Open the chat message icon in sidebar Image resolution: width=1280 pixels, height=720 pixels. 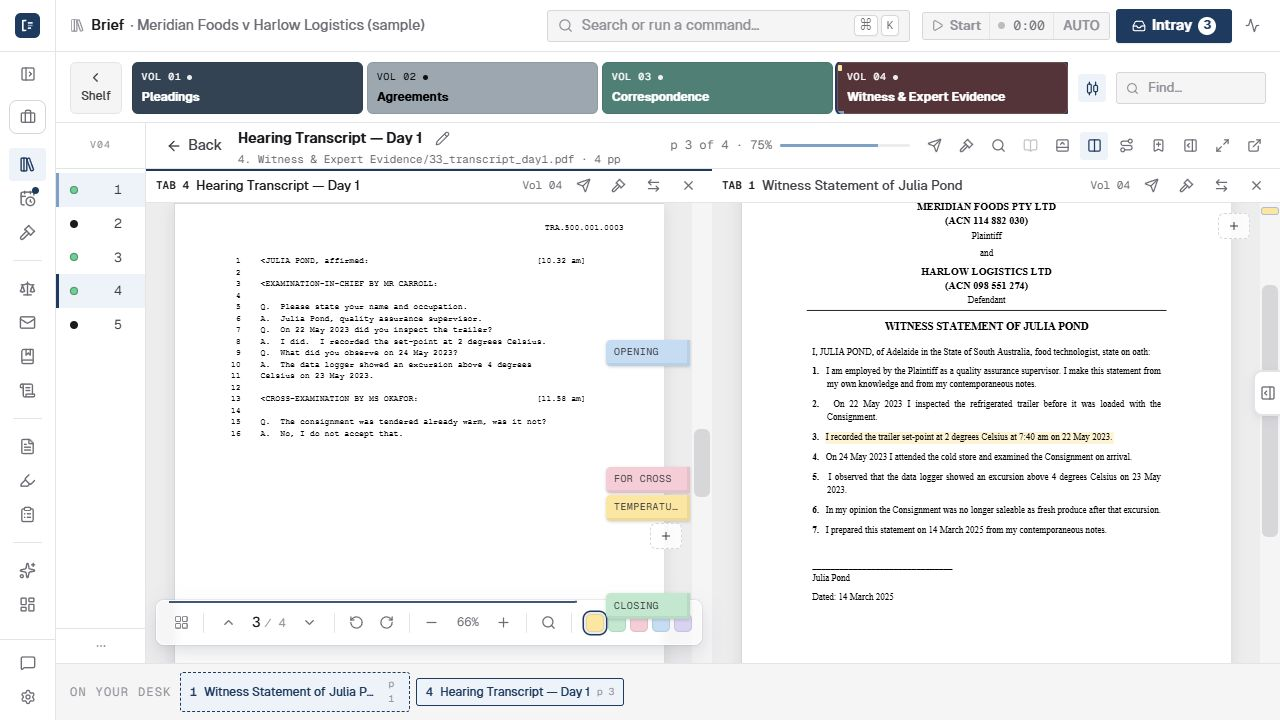tap(28, 663)
